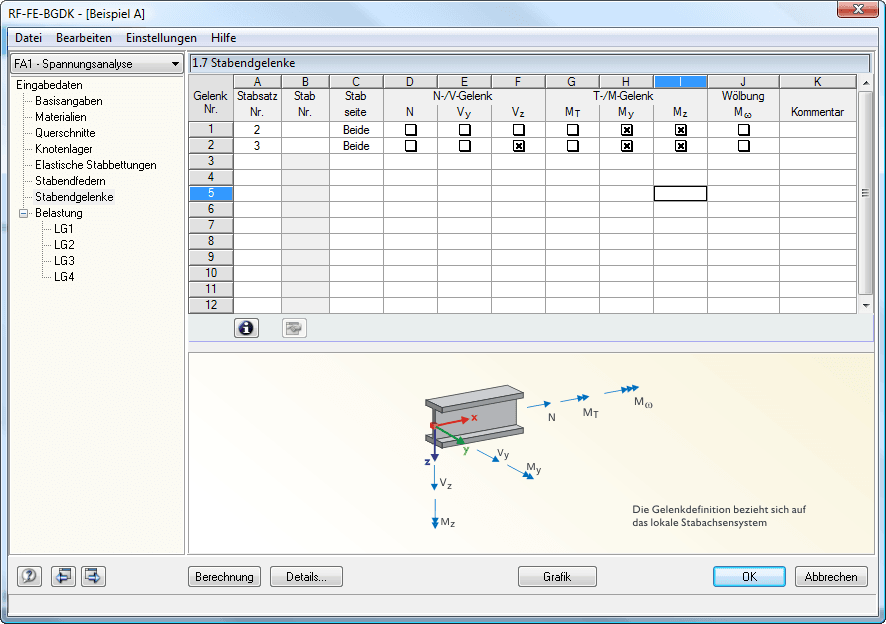Toggle Vy checkbox for Gelenk 2
This screenshot has width=886, height=624.
click(x=464, y=146)
